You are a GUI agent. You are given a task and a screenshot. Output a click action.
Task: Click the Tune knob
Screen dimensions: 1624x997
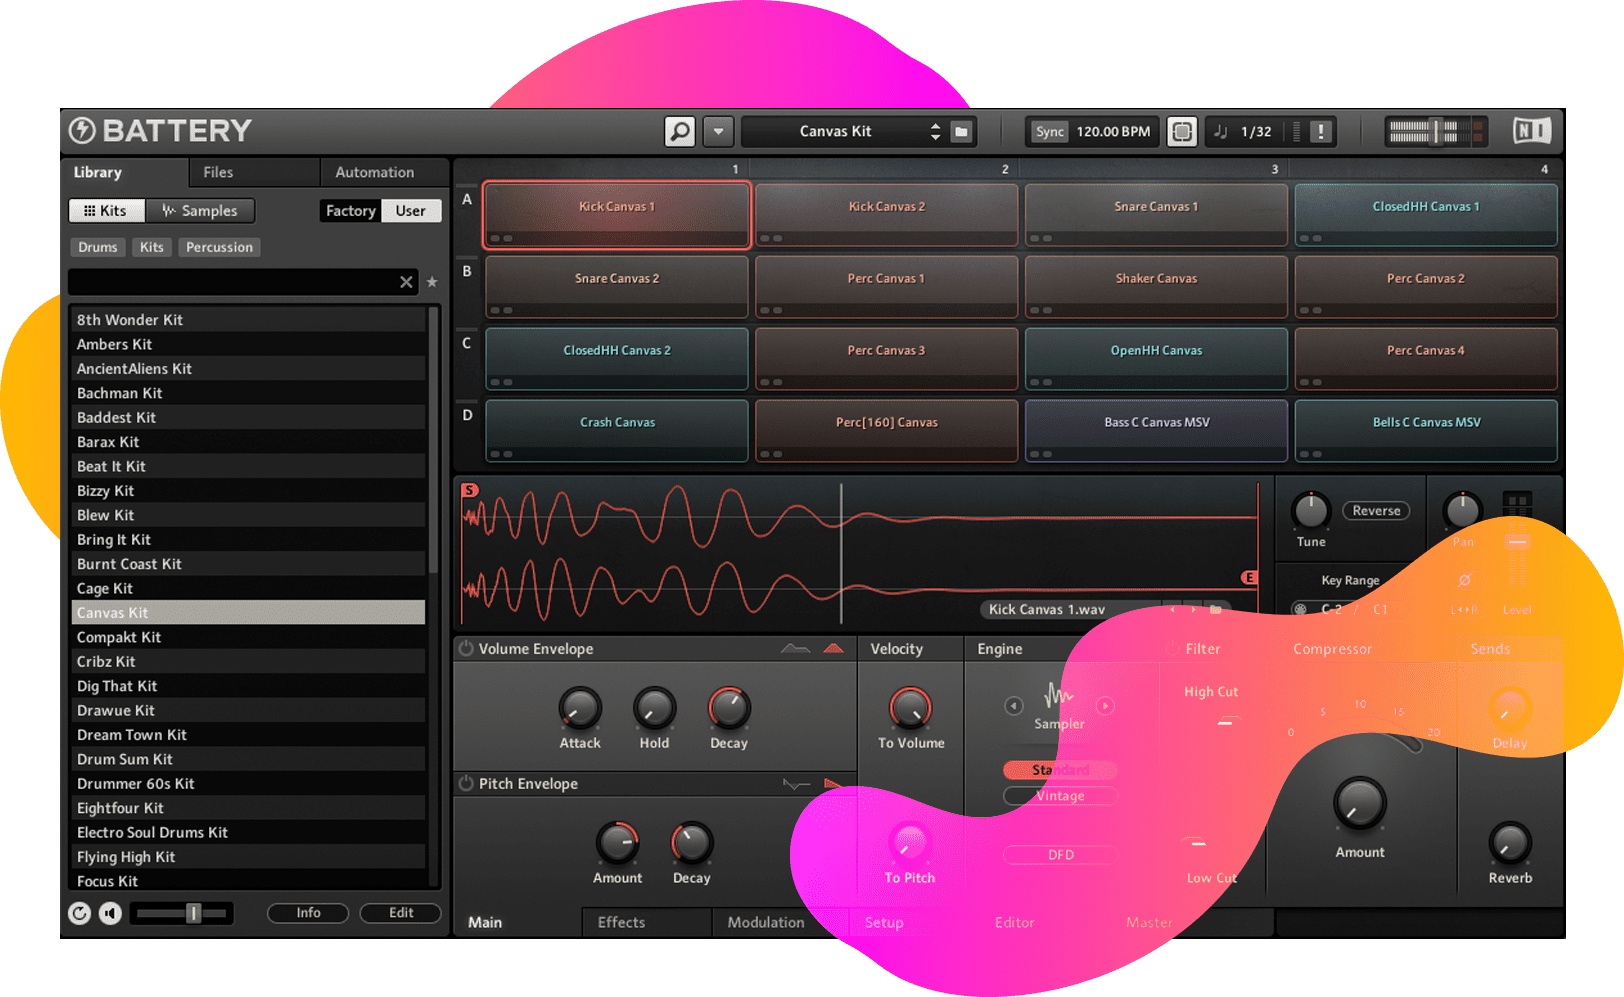click(x=1311, y=510)
